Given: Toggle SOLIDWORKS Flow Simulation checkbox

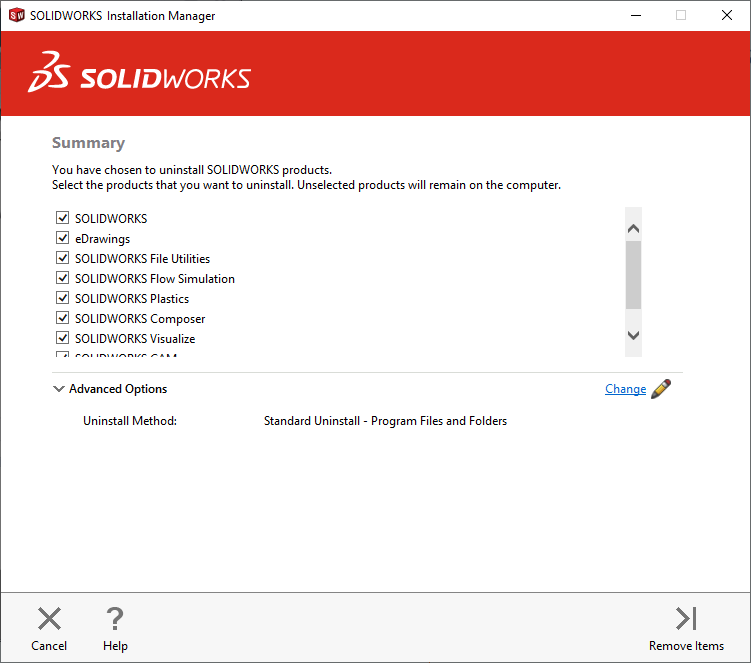Looking at the screenshot, I should [x=62, y=278].
